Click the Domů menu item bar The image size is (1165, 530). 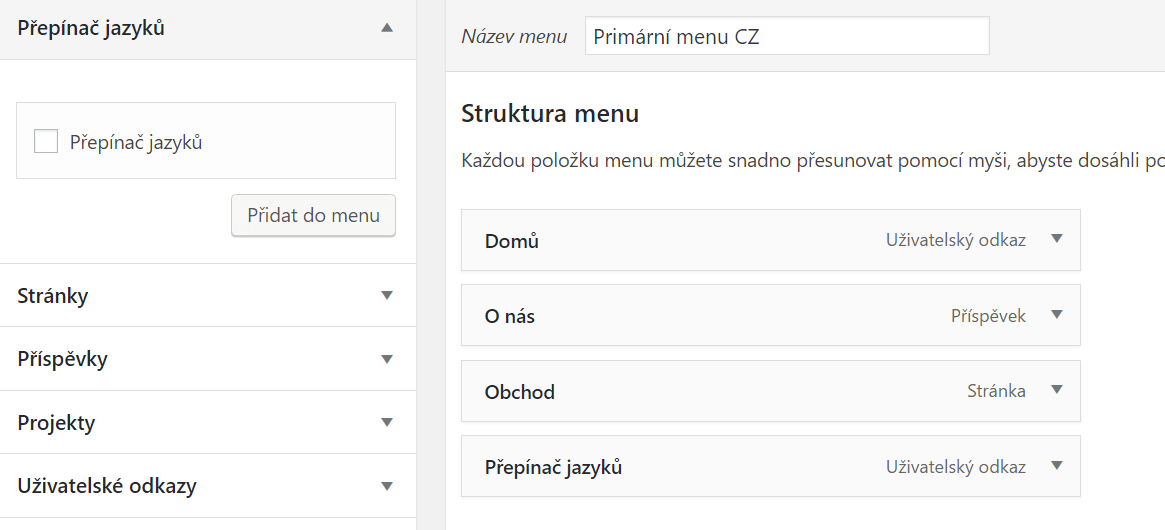click(770, 240)
